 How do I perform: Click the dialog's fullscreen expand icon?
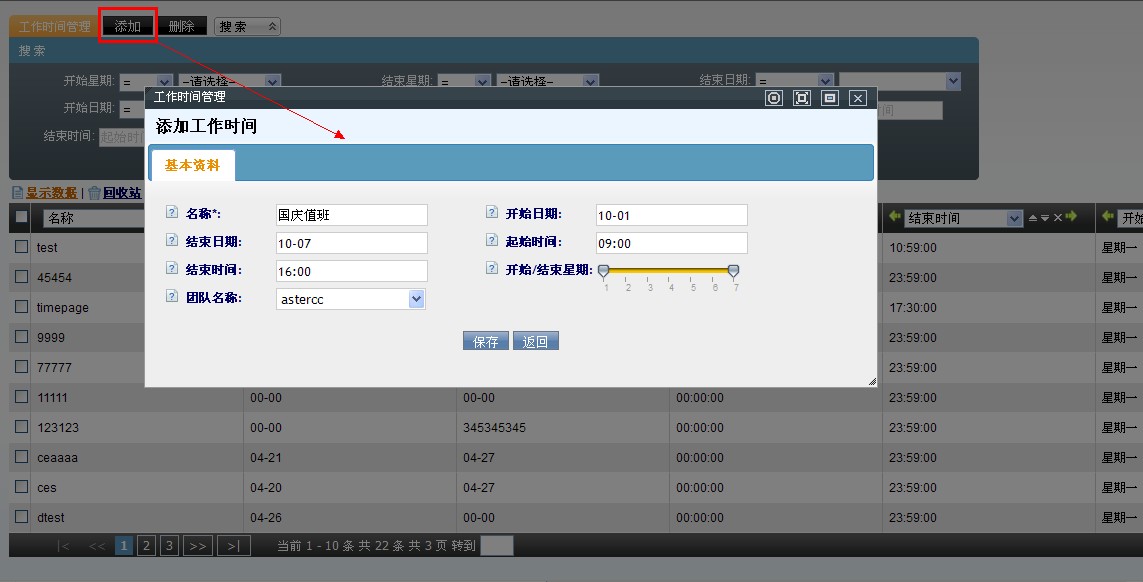point(801,98)
